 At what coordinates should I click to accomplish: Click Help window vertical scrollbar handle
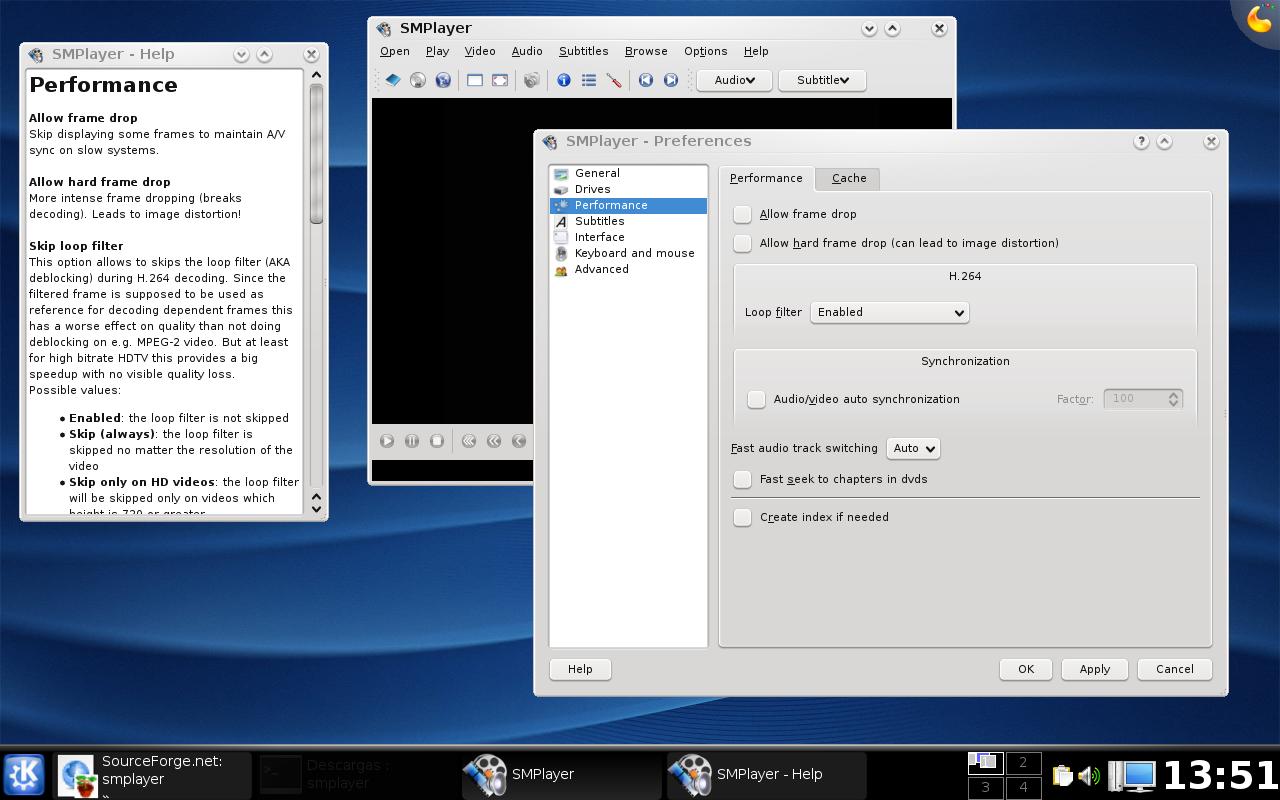tap(316, 153)
